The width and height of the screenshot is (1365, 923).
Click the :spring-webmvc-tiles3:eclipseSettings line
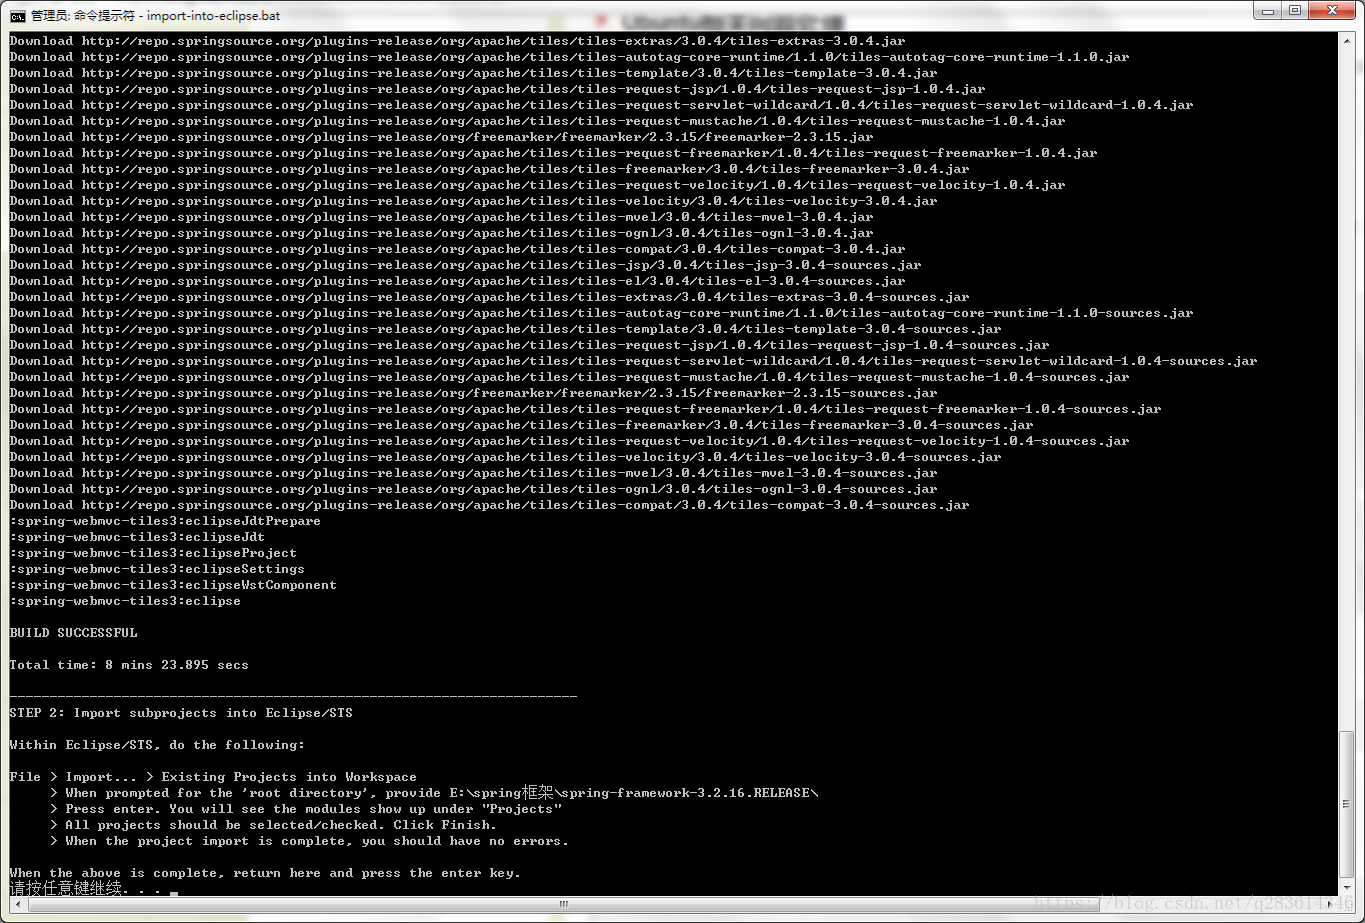[x=157, y=569]
